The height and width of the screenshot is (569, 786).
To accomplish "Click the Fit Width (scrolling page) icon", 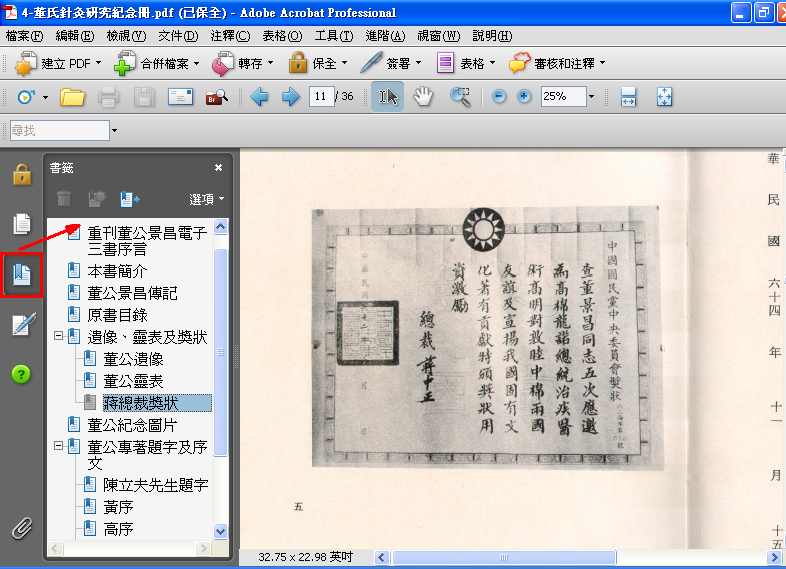I will click(628, 96).
